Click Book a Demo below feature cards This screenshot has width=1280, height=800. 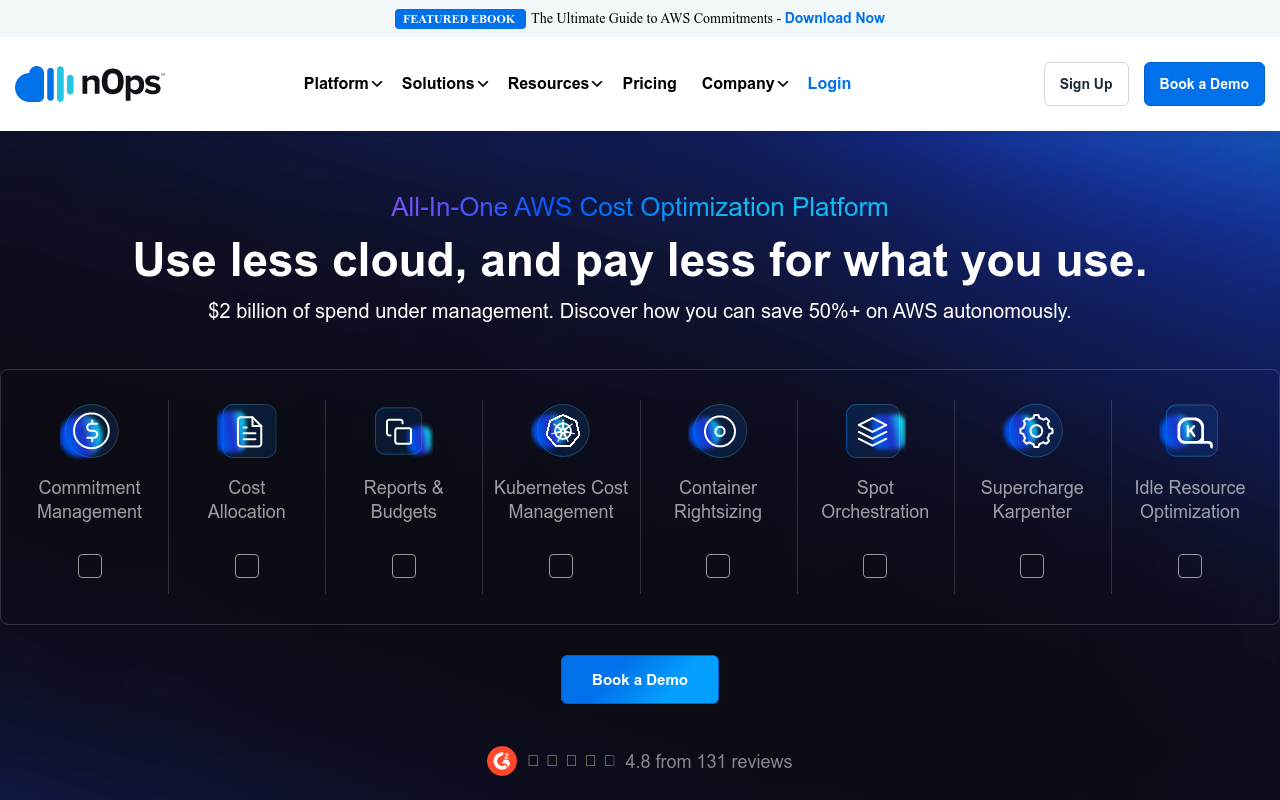[640, 680]
